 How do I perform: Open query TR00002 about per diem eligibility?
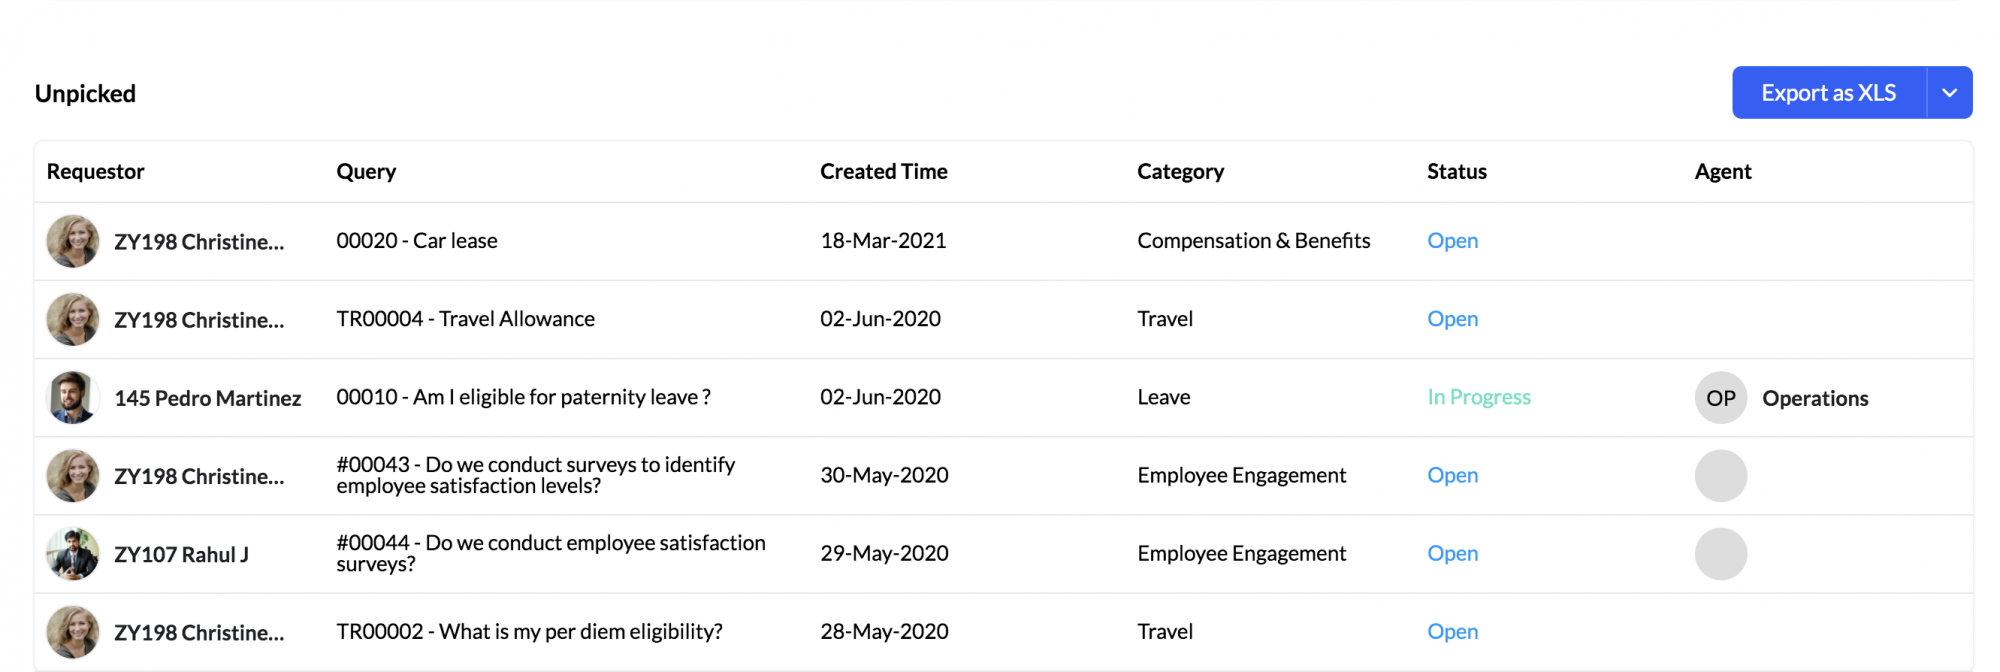[529, 632]
